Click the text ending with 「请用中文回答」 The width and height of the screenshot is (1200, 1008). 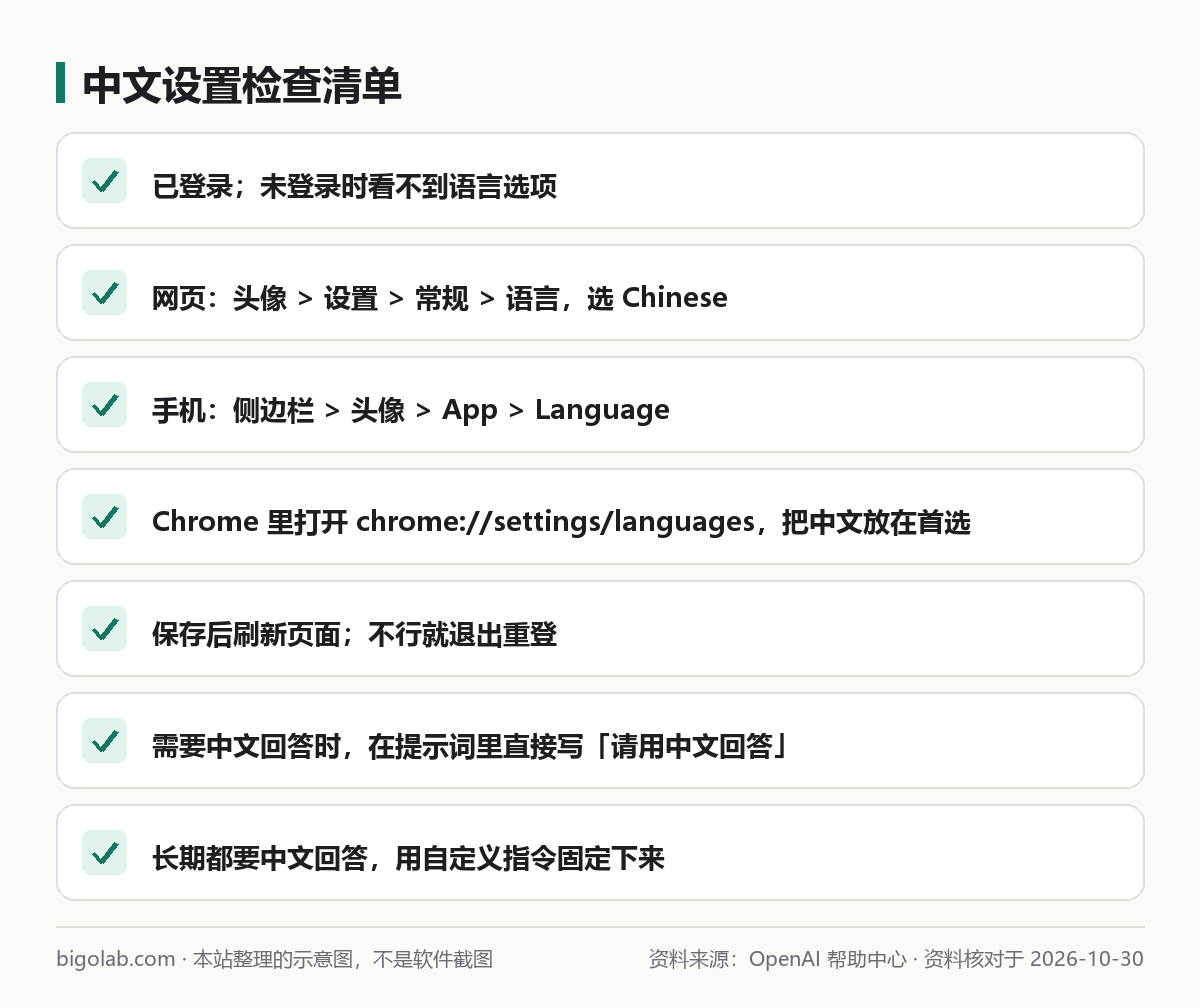pyautogui.click(x=471, y=746)
